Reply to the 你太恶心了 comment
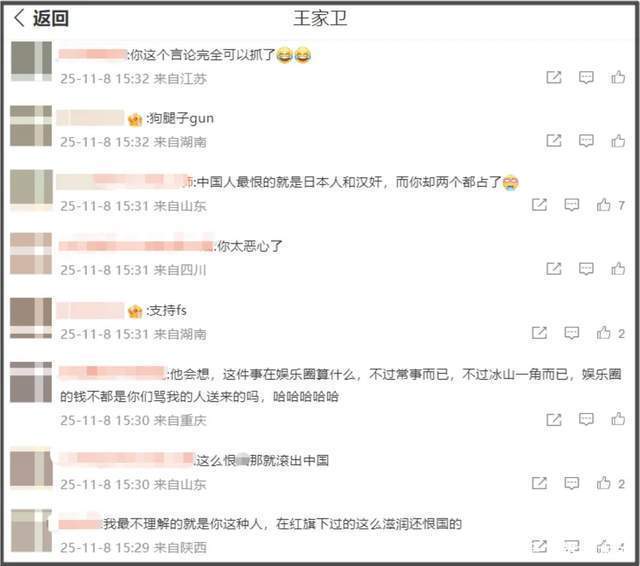The width and height of the screenshot is (640, 566). pos(586,269)
